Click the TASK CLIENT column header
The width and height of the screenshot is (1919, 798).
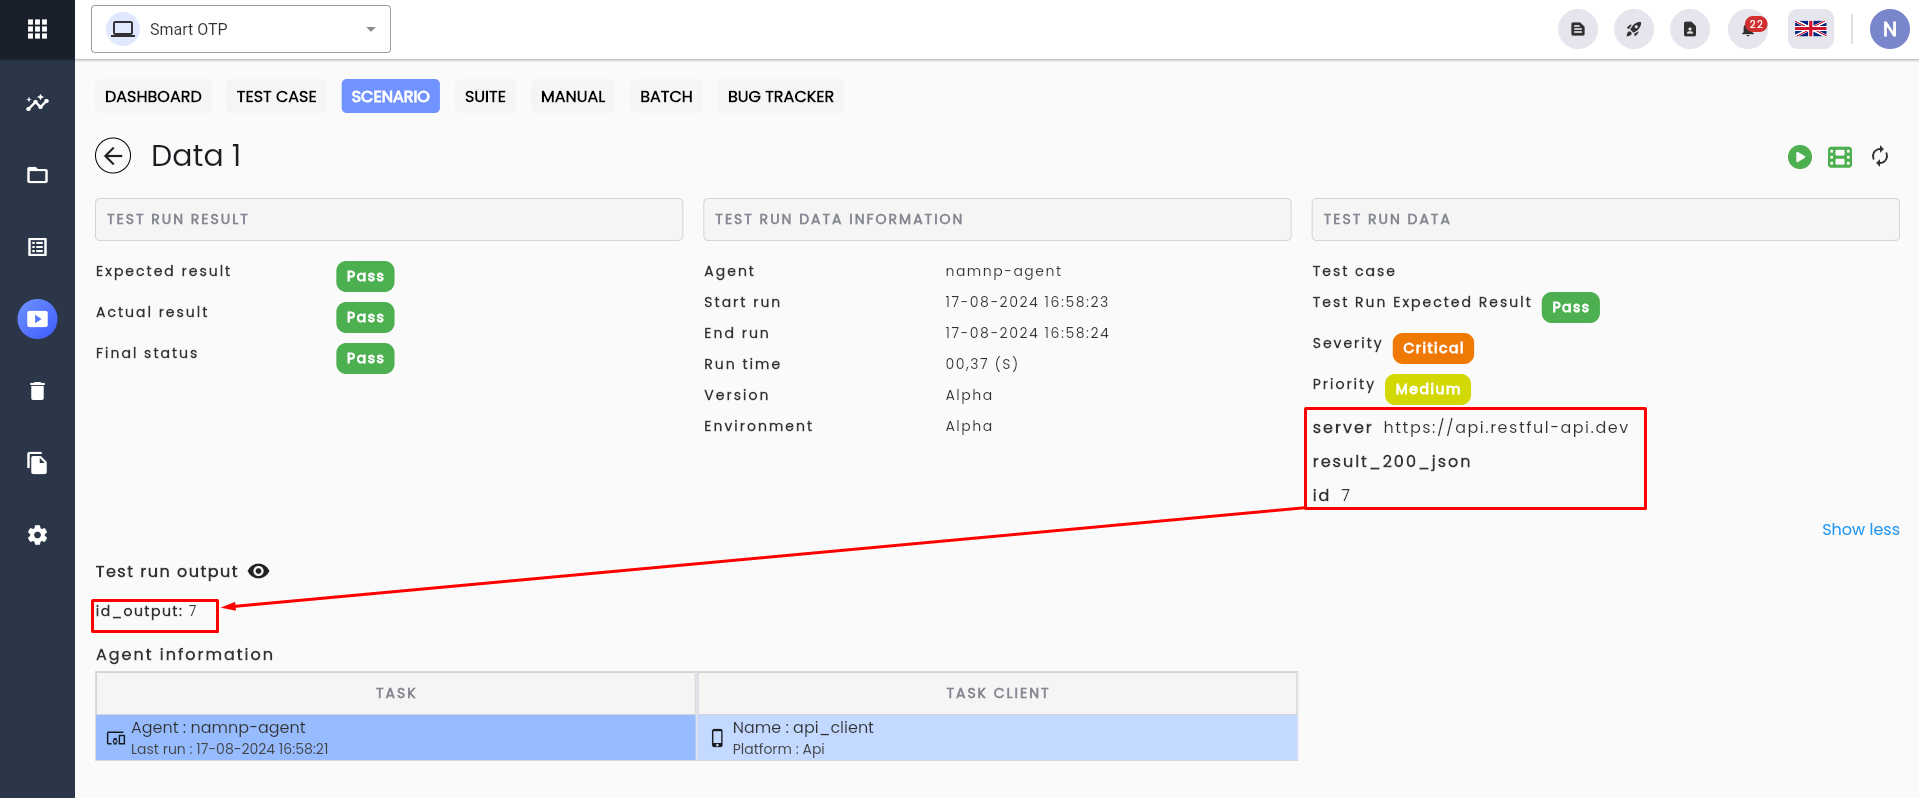(998, 693)
